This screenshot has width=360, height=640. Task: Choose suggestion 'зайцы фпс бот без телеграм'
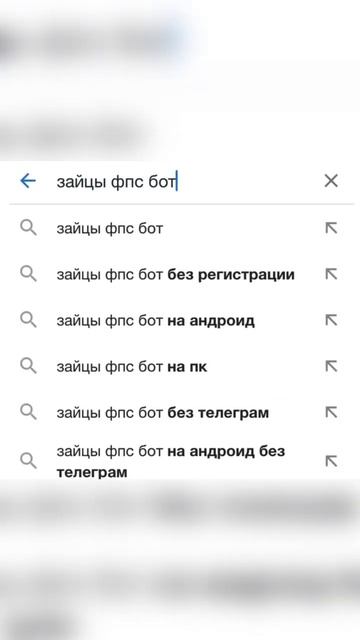[163, 413]
